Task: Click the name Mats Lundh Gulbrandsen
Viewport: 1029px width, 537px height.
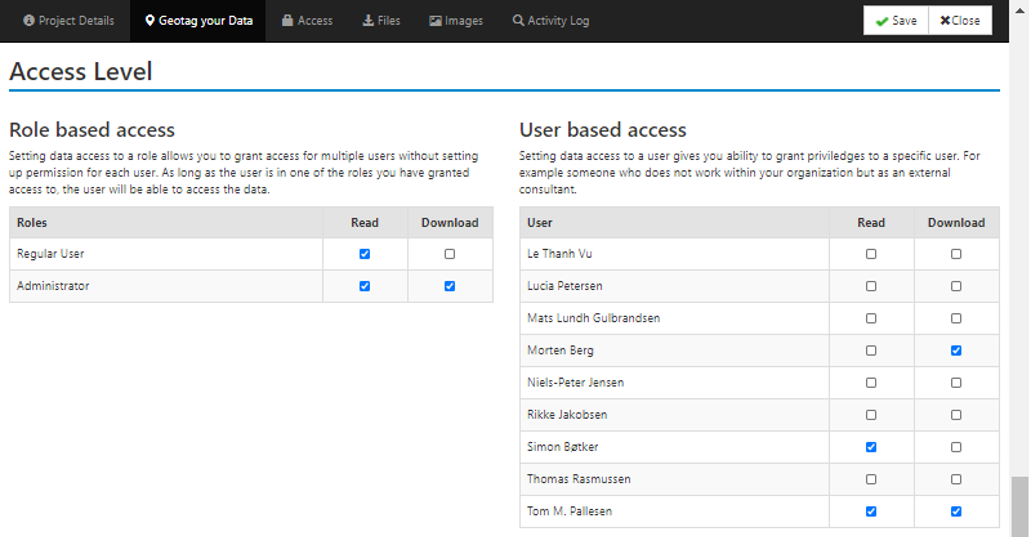Action: tap(594, 318)
